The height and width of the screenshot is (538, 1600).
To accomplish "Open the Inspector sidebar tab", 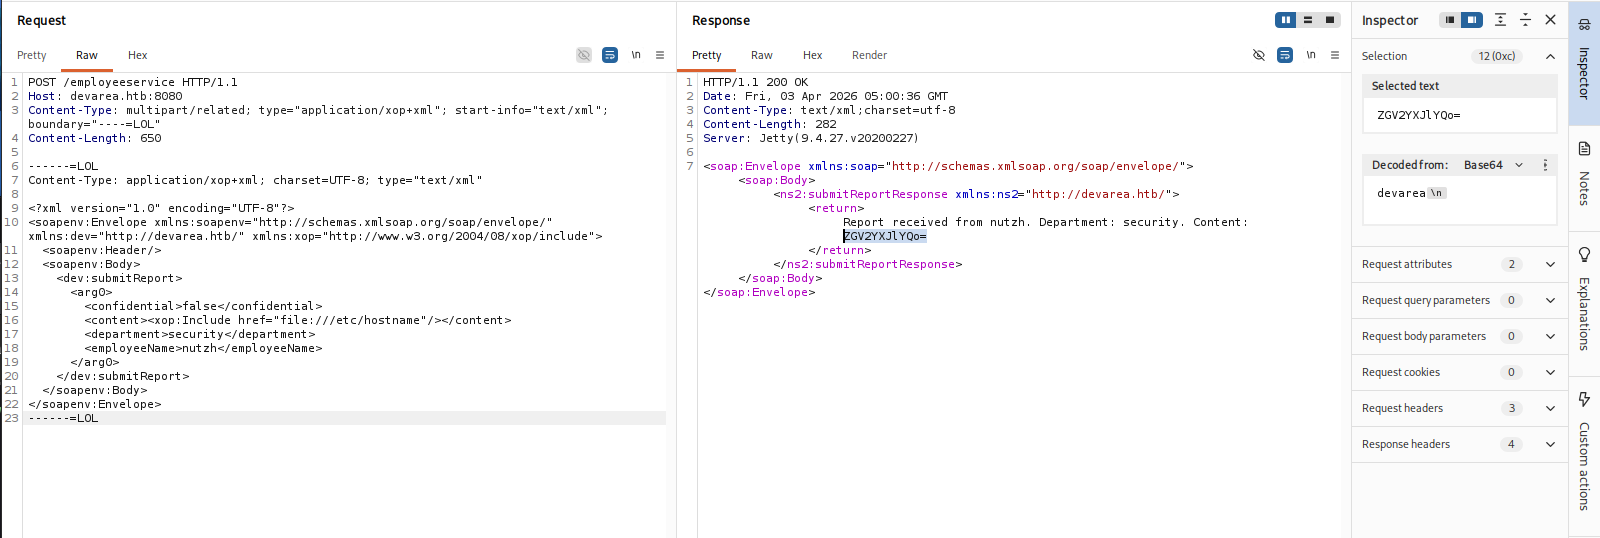I will 1584,62.
